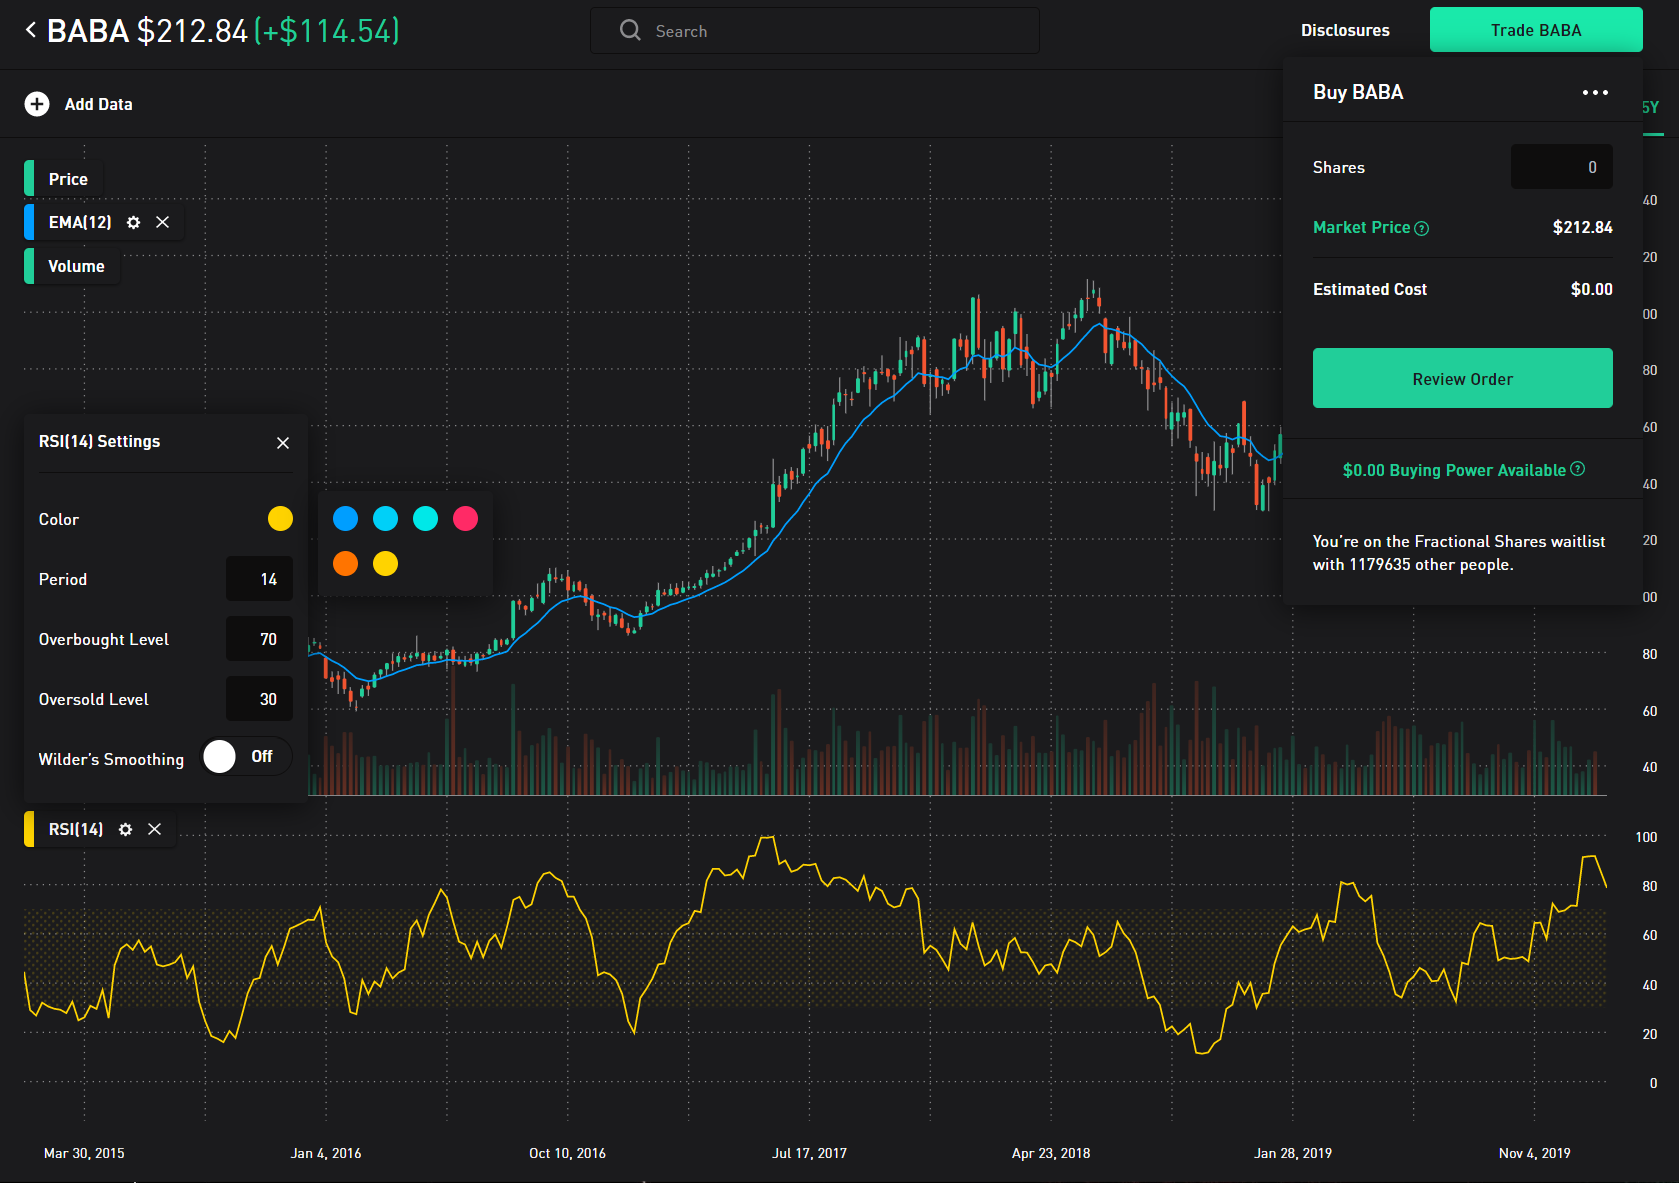Click the Review Order button

[1462, 378]
